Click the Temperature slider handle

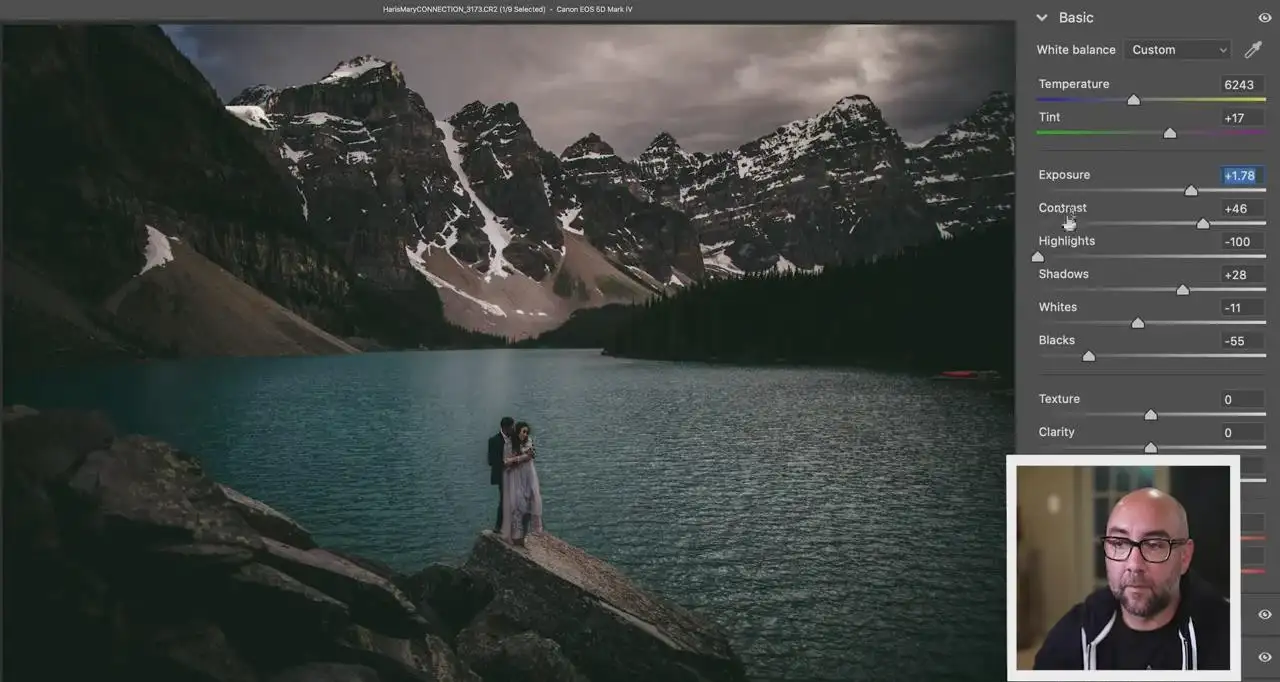(1133, 100)
